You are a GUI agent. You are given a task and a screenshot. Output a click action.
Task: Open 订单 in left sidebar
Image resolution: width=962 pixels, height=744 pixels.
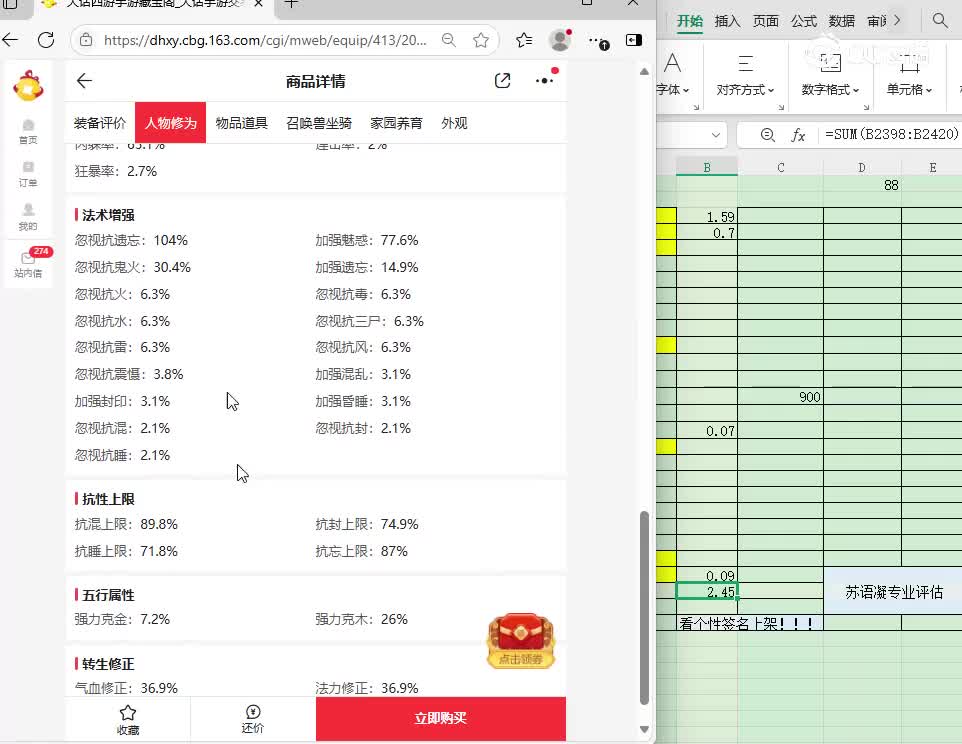[28, 174]
